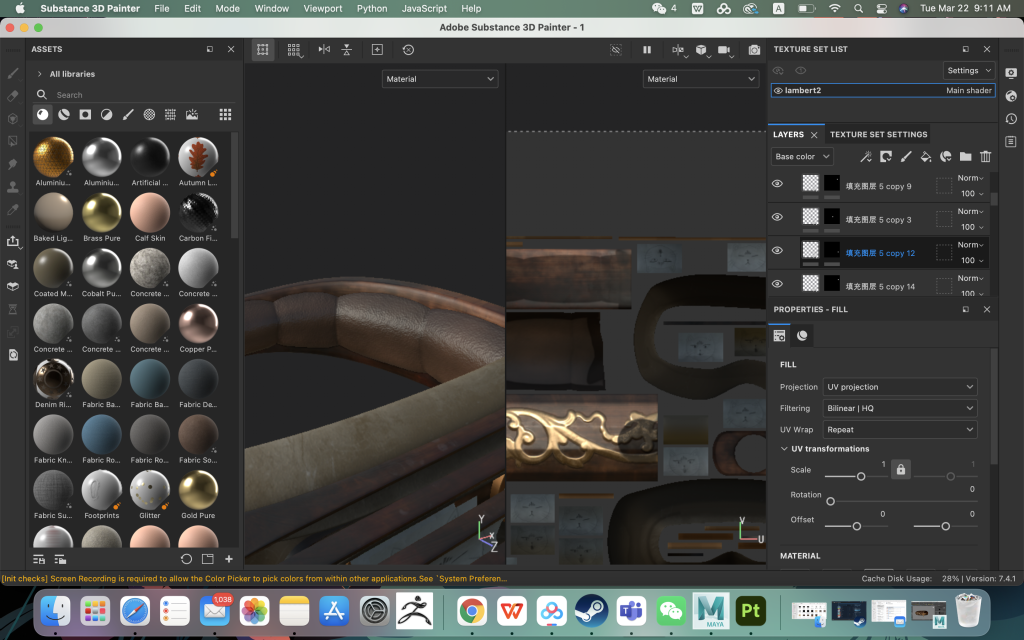Add a fill layer with bucket icon
The height and width of the screenshot is (640, 1024).
(x=925, y=156)
